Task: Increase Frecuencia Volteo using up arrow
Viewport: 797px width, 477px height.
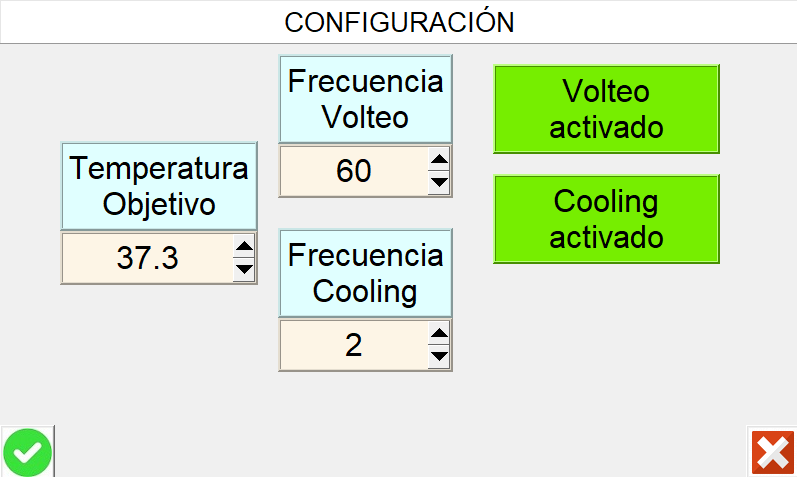Action: pyautogui.click(x=438, y=161)
